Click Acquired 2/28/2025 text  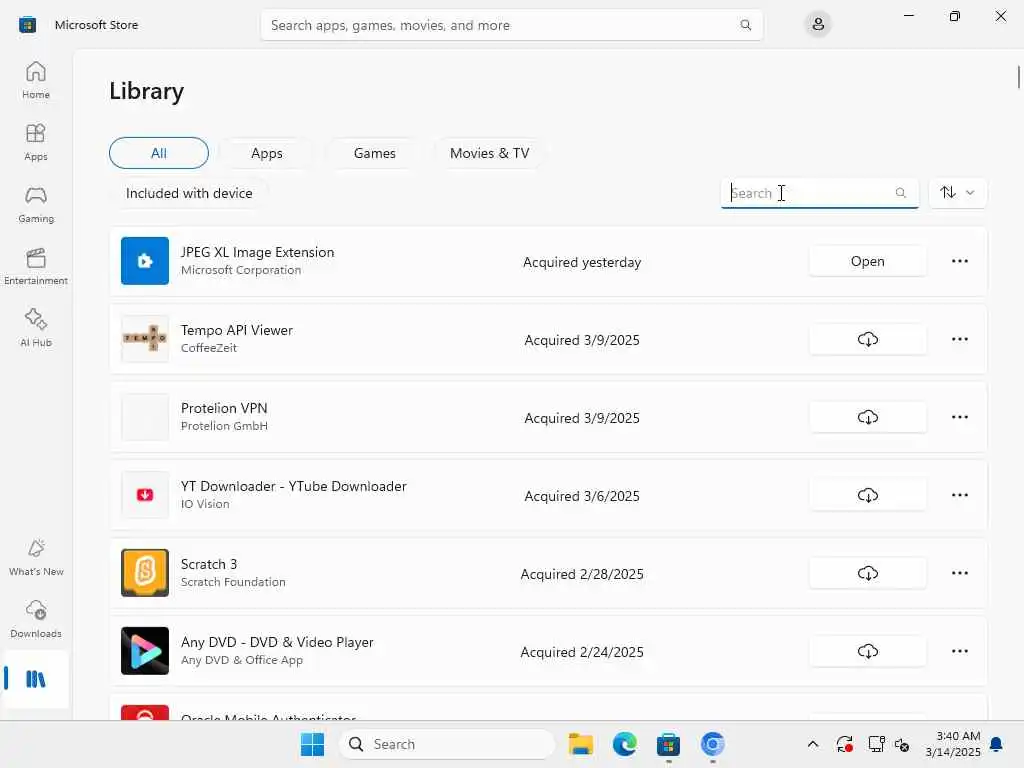pos(582,574)
